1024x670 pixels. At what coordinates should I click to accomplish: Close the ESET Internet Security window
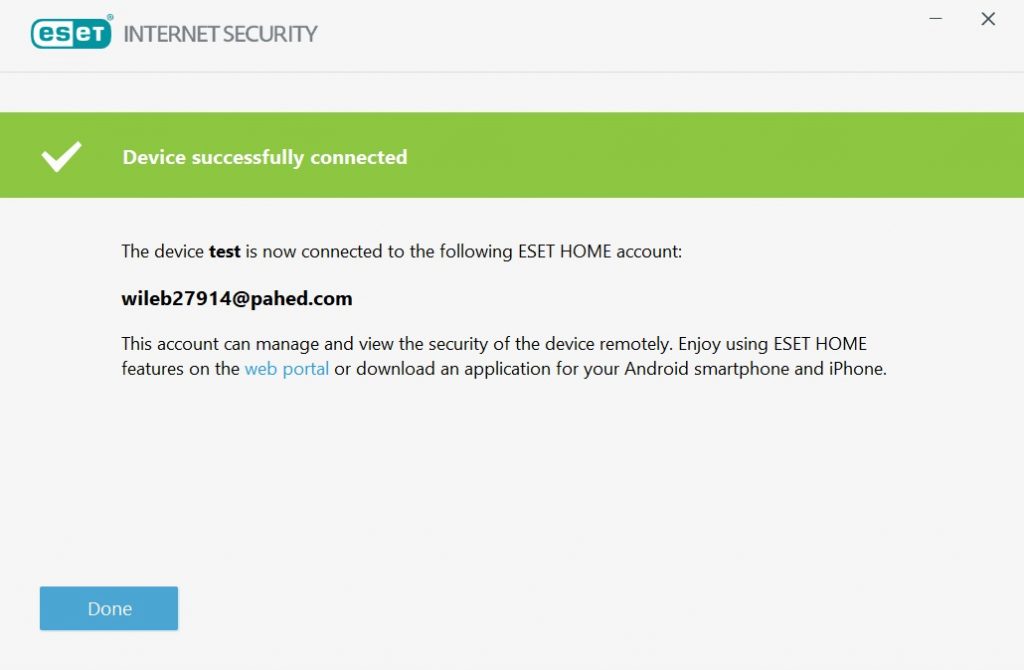(988, 19)
